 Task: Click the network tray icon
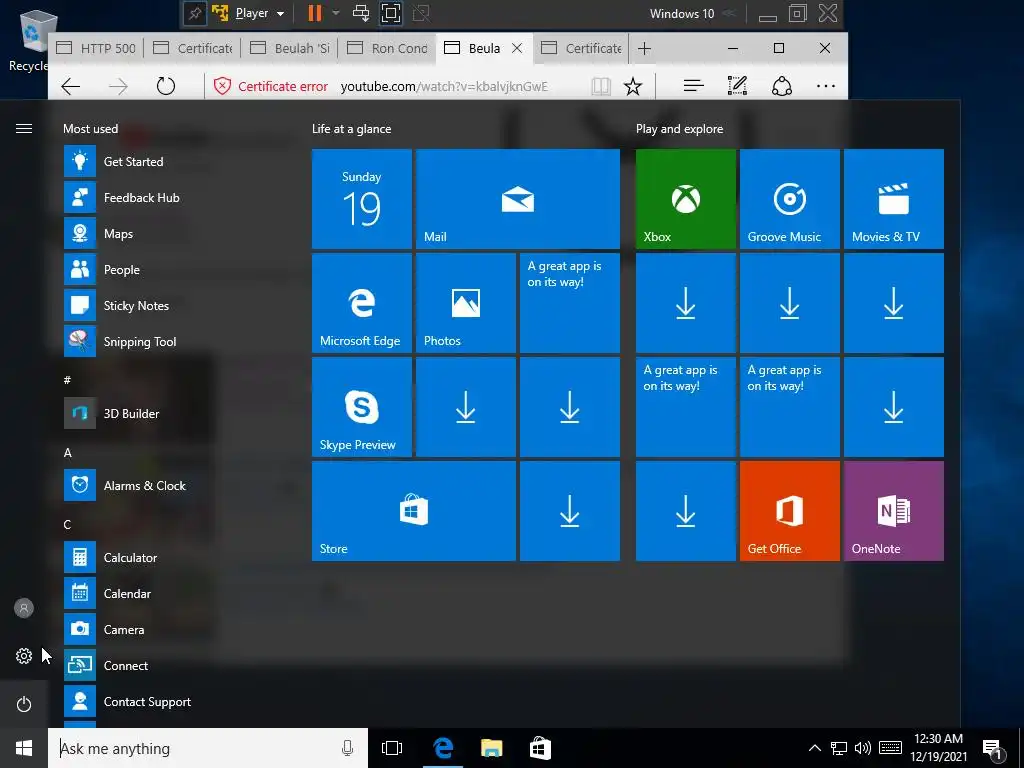[839, 748]
